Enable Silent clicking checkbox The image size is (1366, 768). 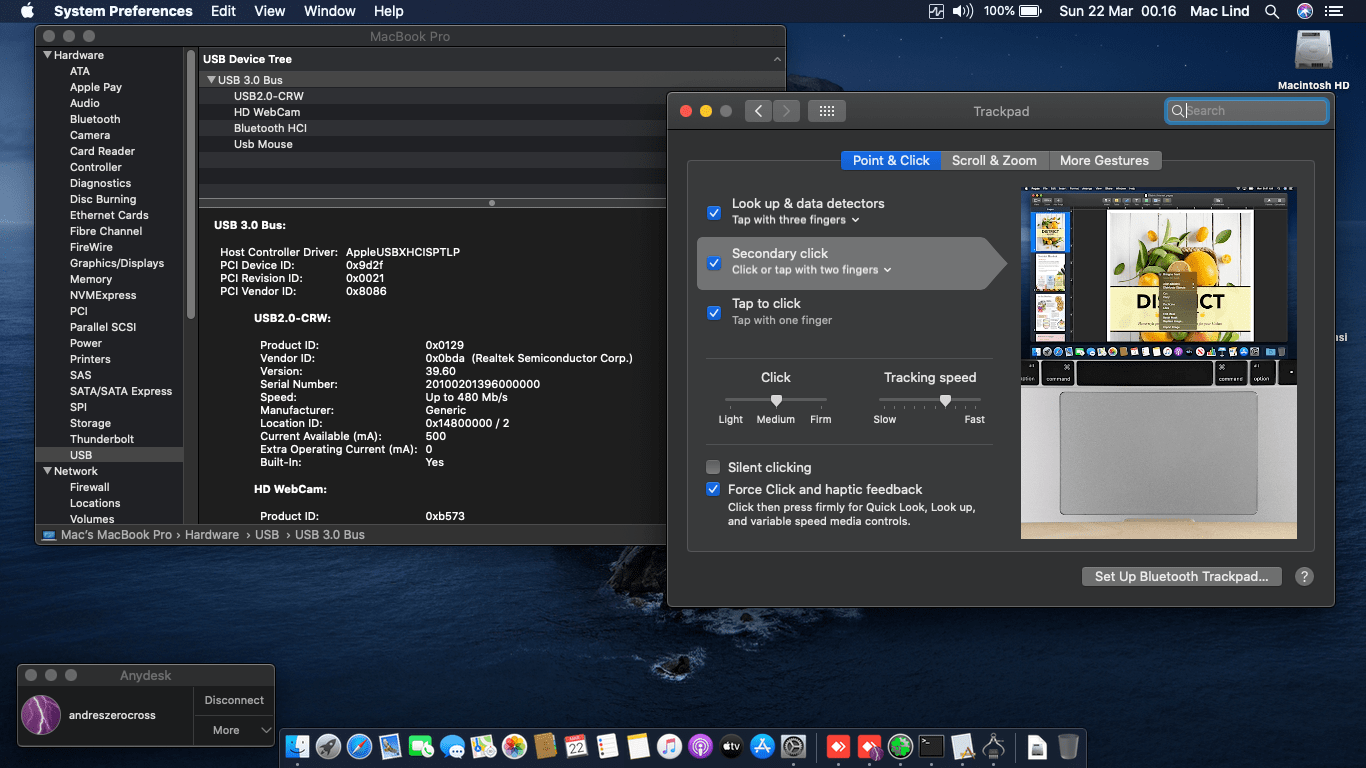[x=713, y=467]
